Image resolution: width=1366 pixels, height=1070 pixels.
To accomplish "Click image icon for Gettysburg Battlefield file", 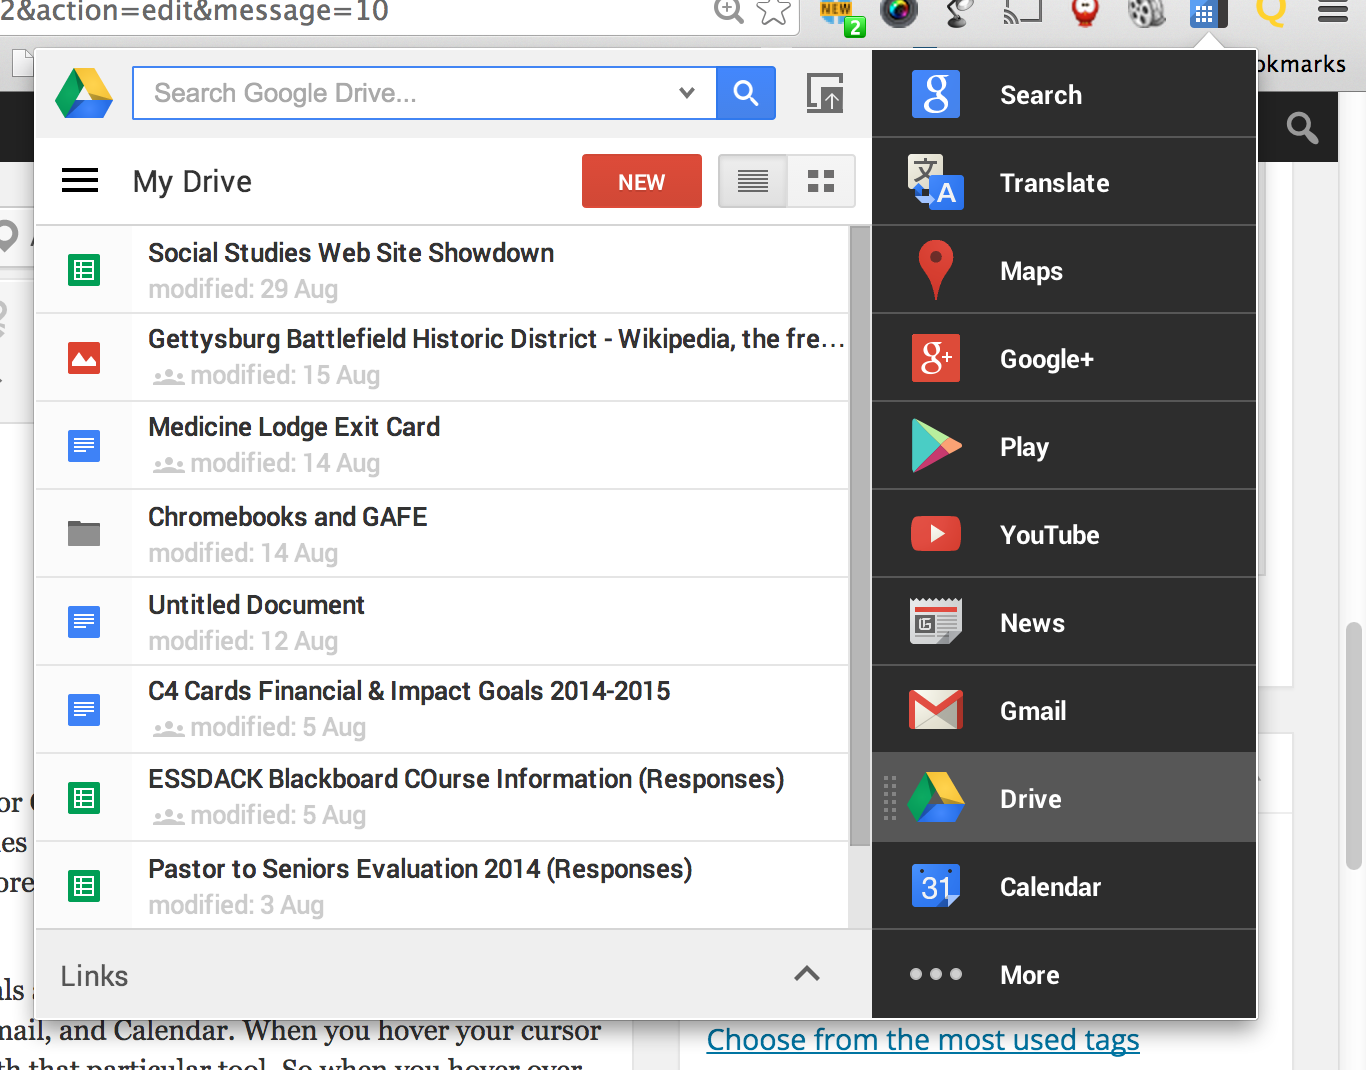I will click(84, 358).
